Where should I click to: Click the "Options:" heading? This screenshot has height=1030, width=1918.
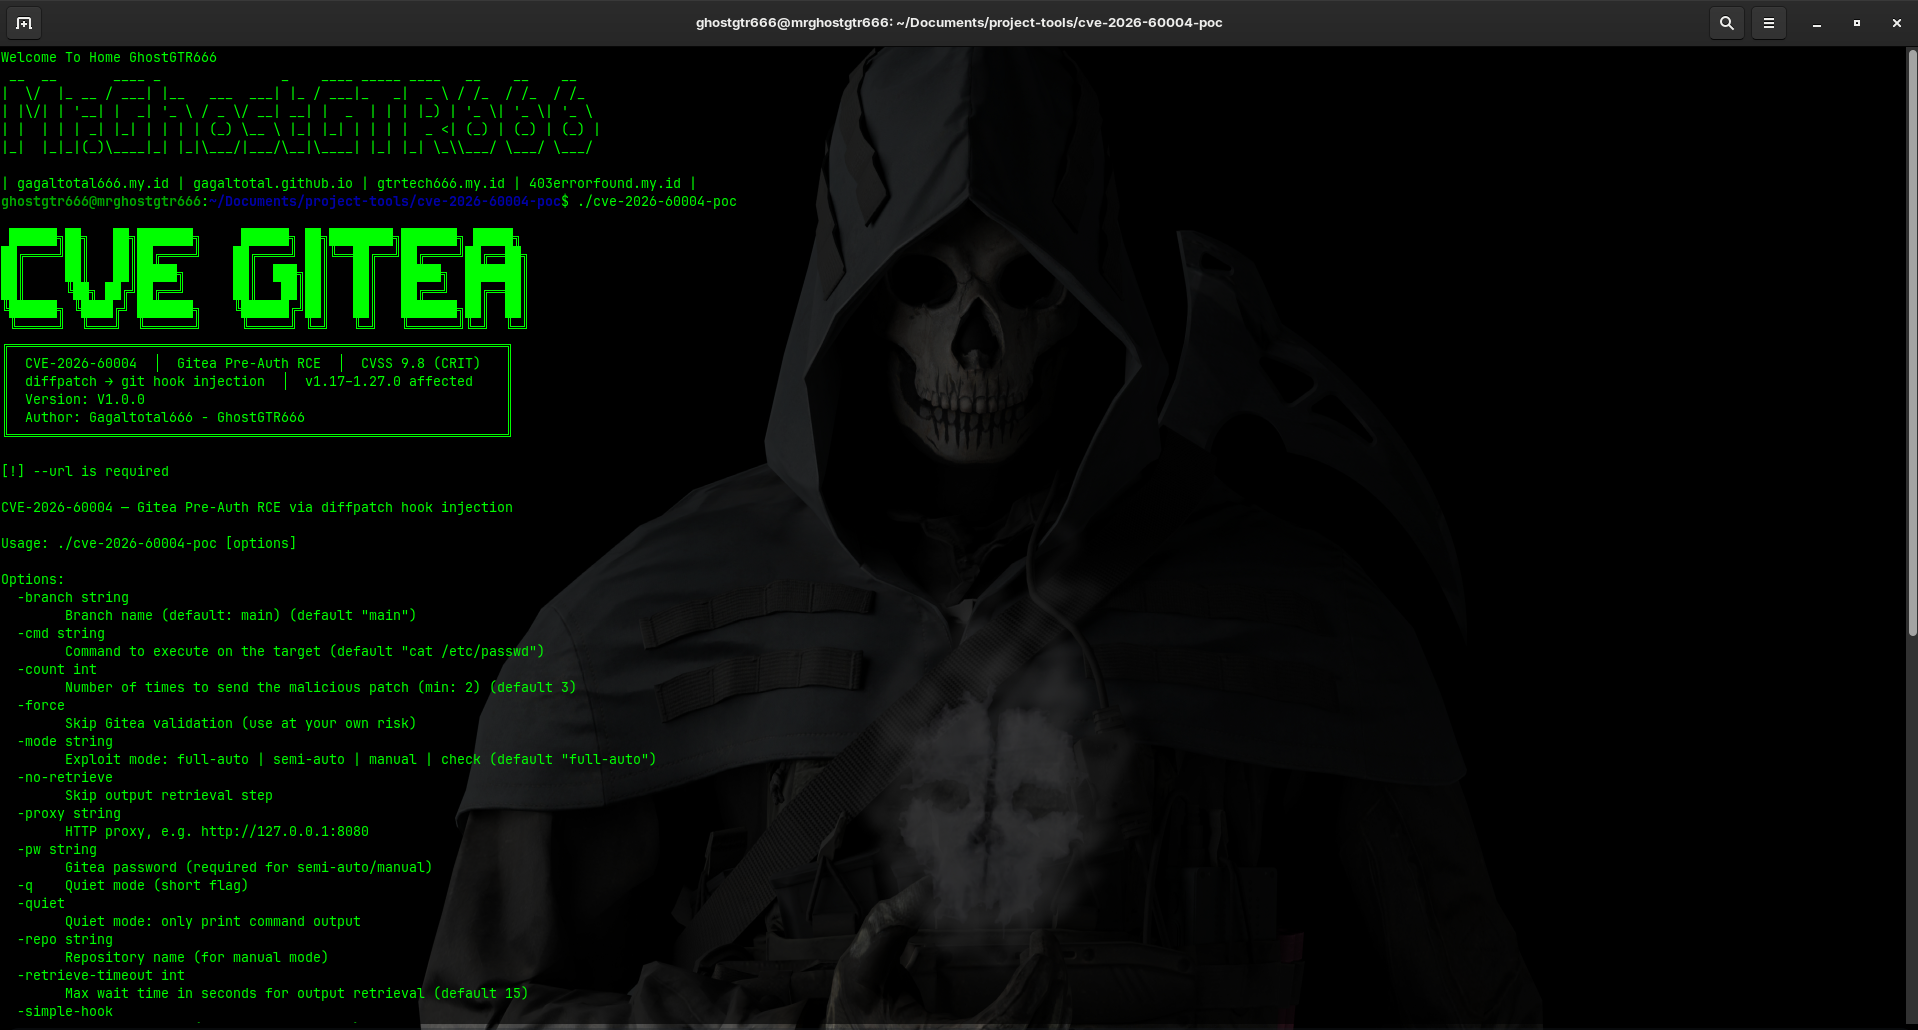pos(33,580)
